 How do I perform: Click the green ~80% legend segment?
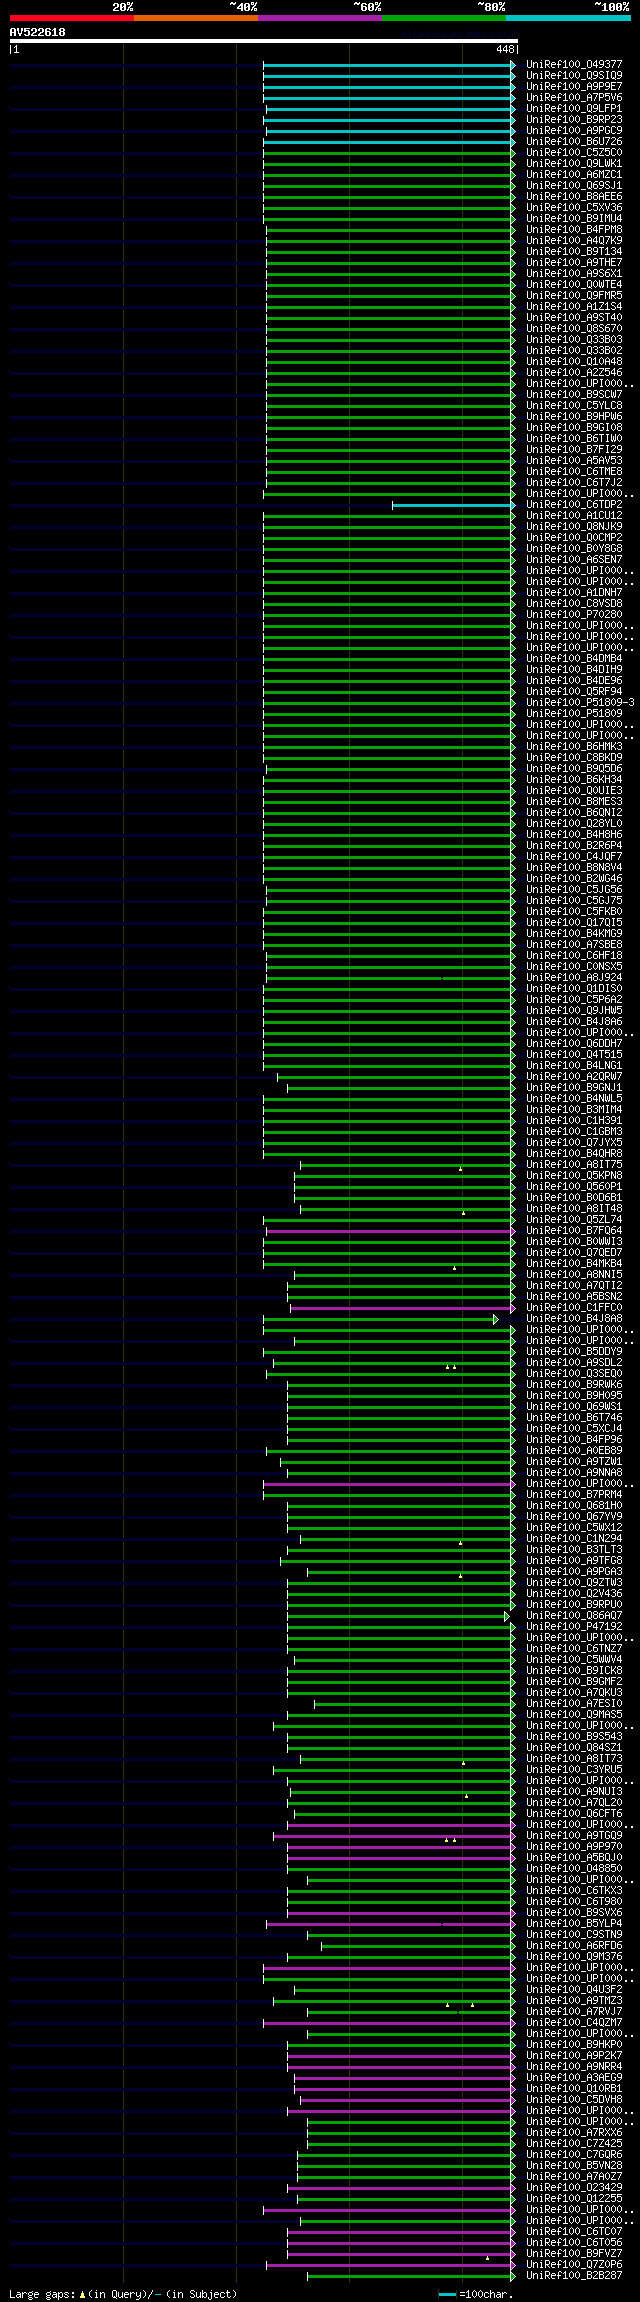tap(443, 18)
